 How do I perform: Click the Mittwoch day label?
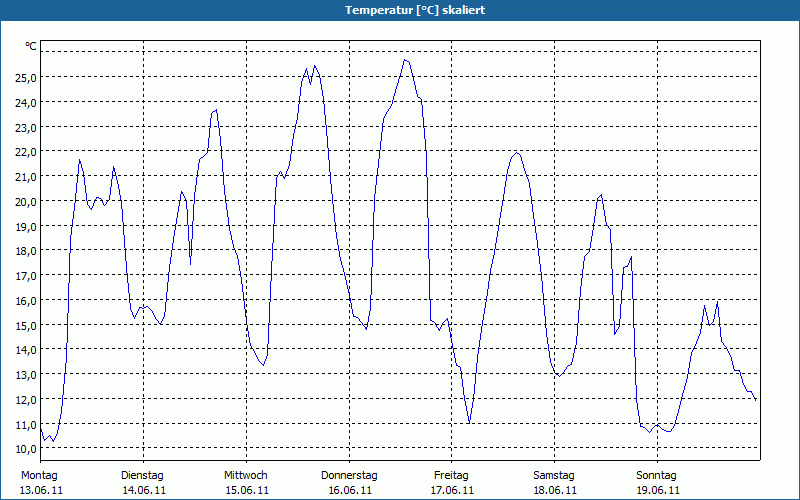[246, 476]
